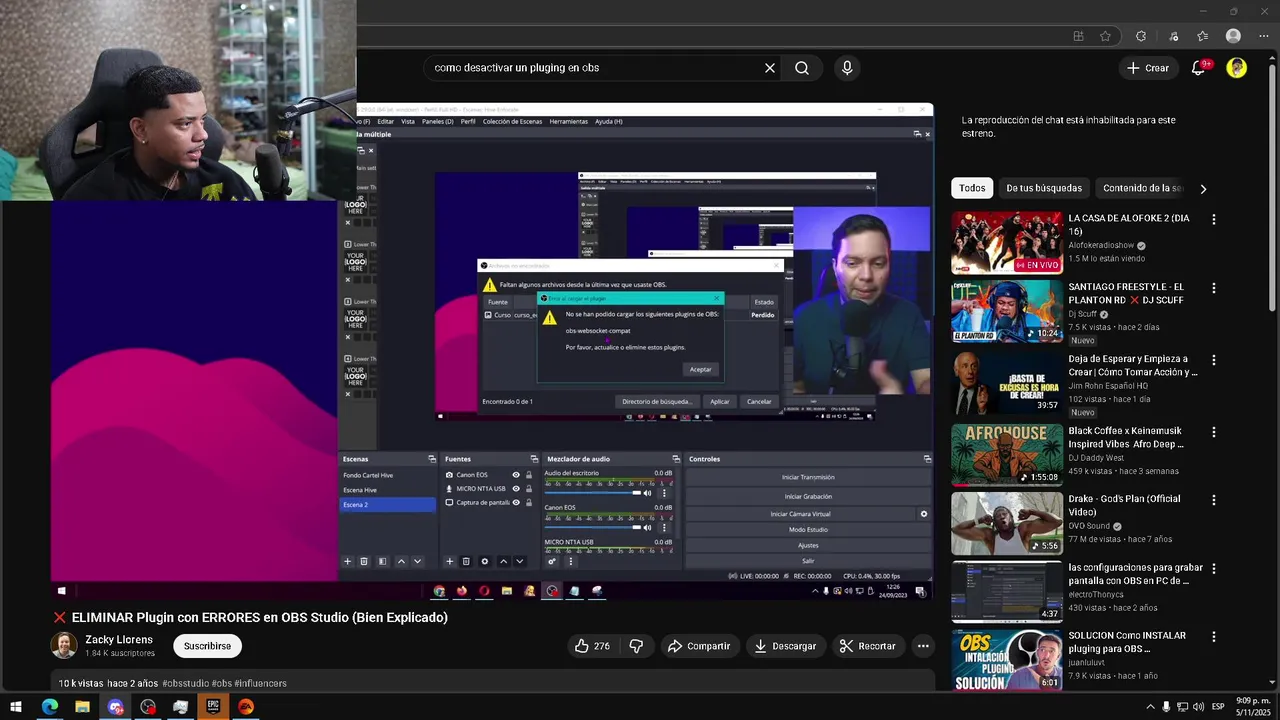Open Zacky Llorens channel link
Viewport: 1280px width, 720px height.
119,640
